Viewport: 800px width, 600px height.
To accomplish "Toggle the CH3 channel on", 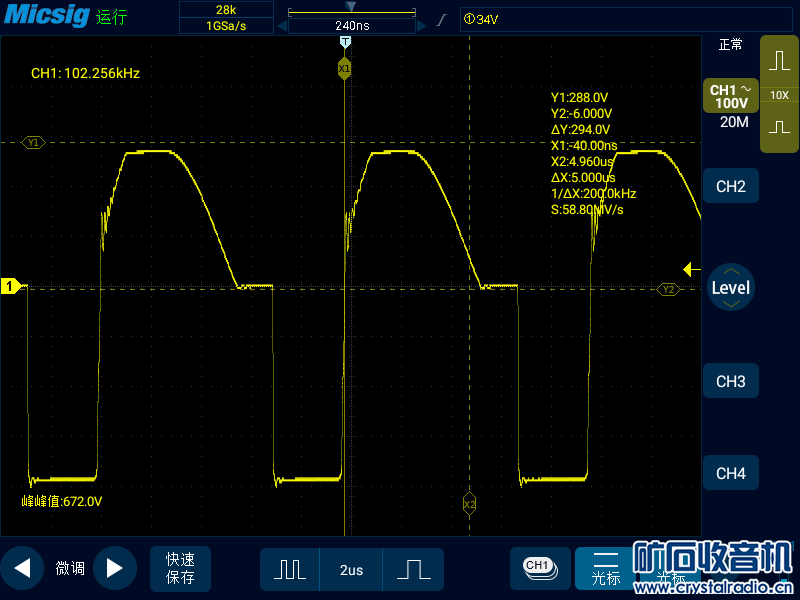I will click(x=731, y=382).
